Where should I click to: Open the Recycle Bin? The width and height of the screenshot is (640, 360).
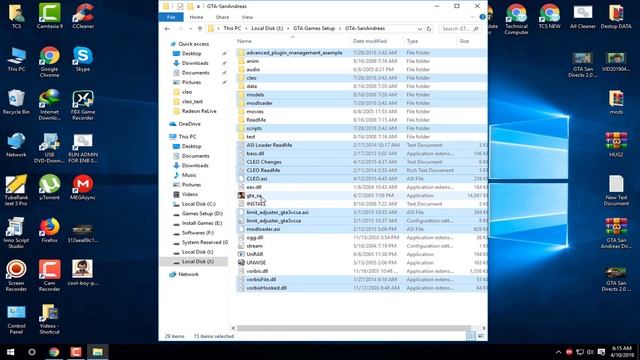tap(16, 102)
